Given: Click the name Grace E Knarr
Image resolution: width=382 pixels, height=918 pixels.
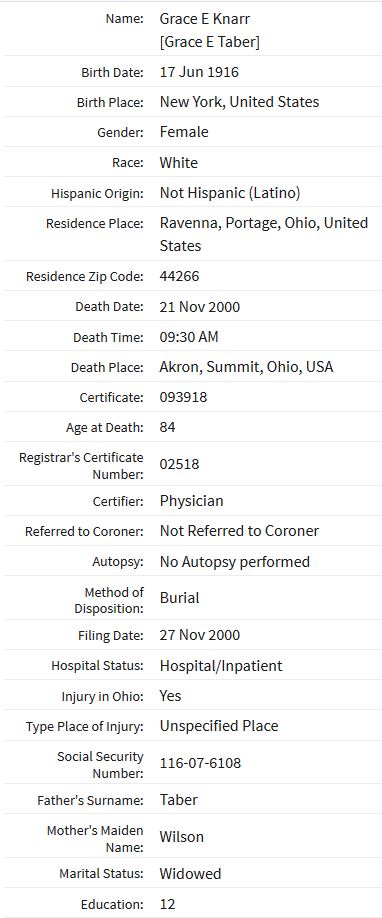Looking at the screenshot, I should [x=204, y=19].
